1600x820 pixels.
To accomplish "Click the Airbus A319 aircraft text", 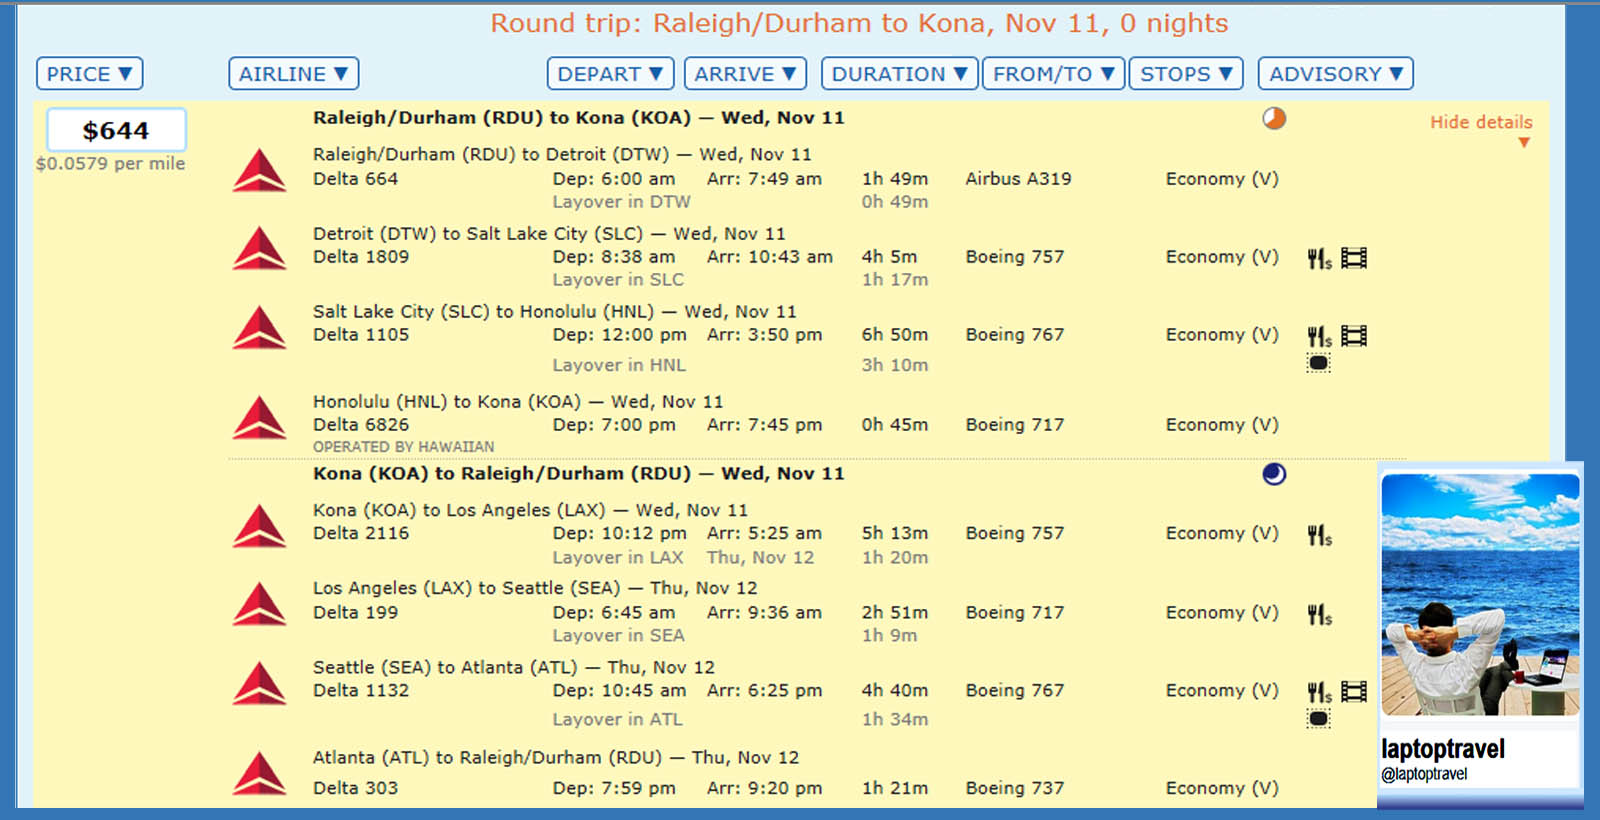I will (x=1018, y=179).
